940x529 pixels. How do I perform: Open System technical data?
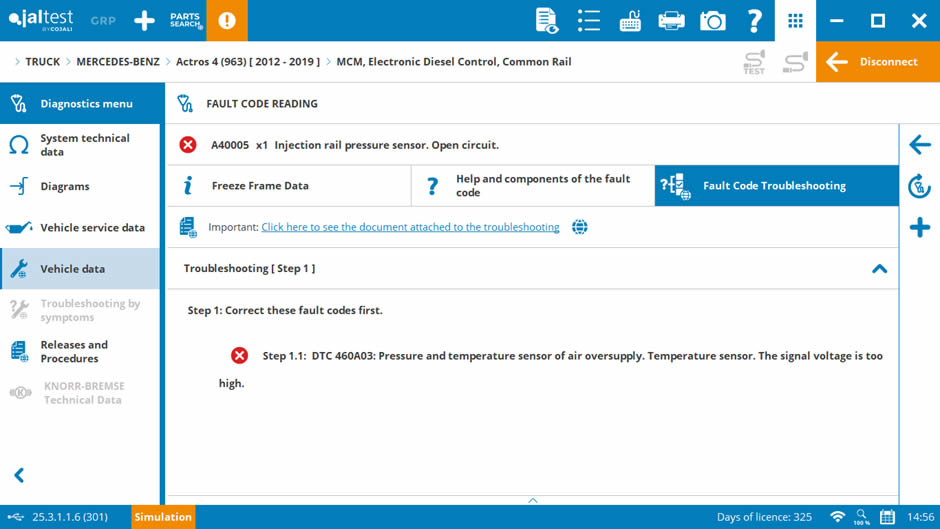[x=80, y=145]
